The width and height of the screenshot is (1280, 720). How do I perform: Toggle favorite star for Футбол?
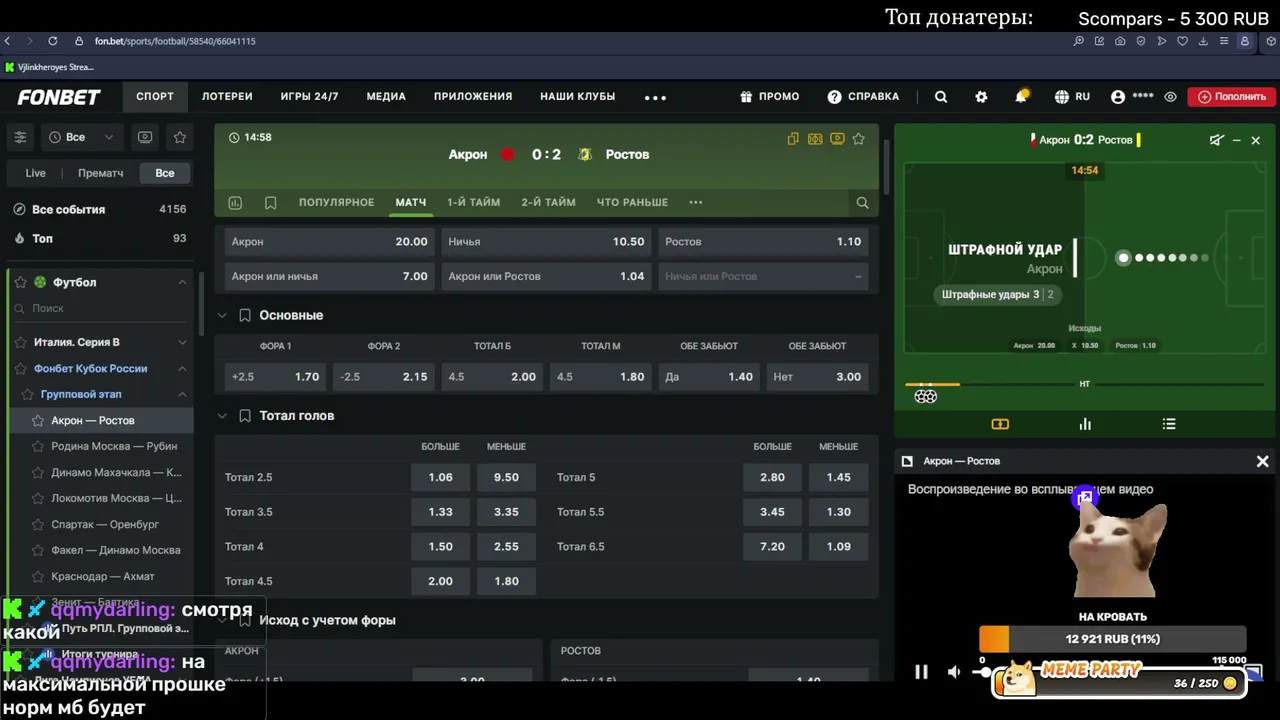20,282
